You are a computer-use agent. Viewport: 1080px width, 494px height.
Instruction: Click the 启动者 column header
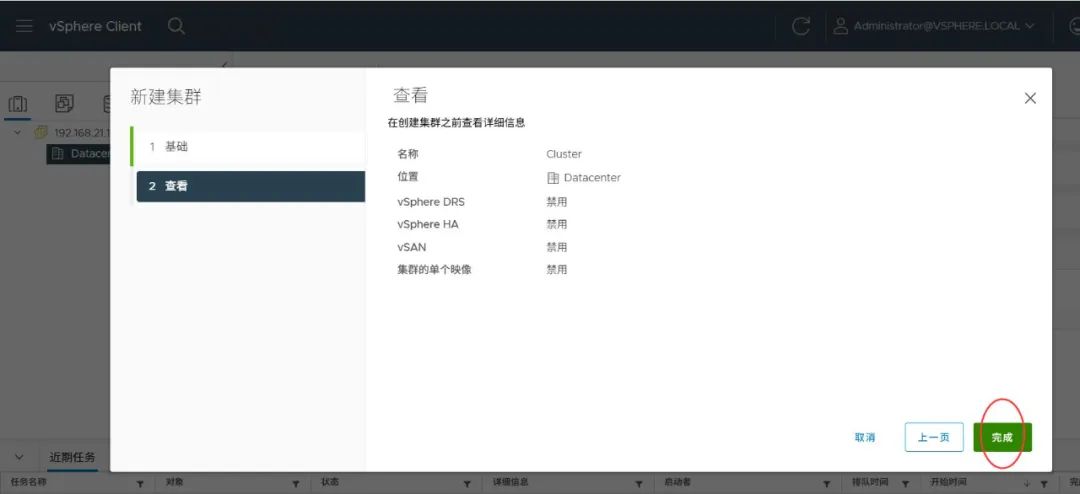(x=677, y=483)
